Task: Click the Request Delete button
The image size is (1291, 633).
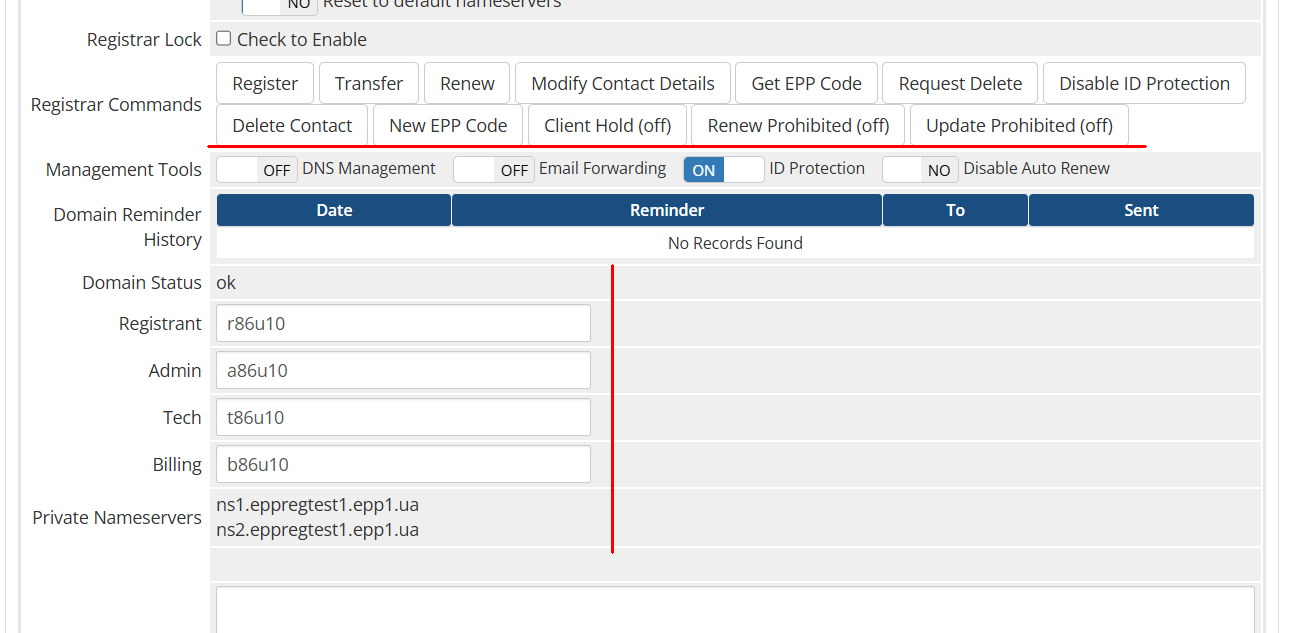Action: (960, 84)
